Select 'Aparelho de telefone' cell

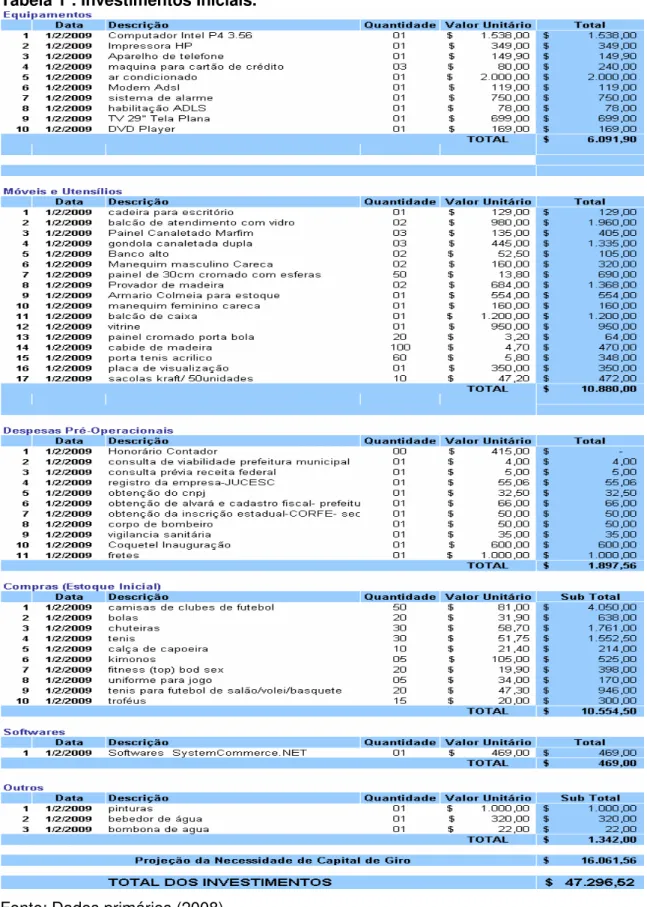165,56
